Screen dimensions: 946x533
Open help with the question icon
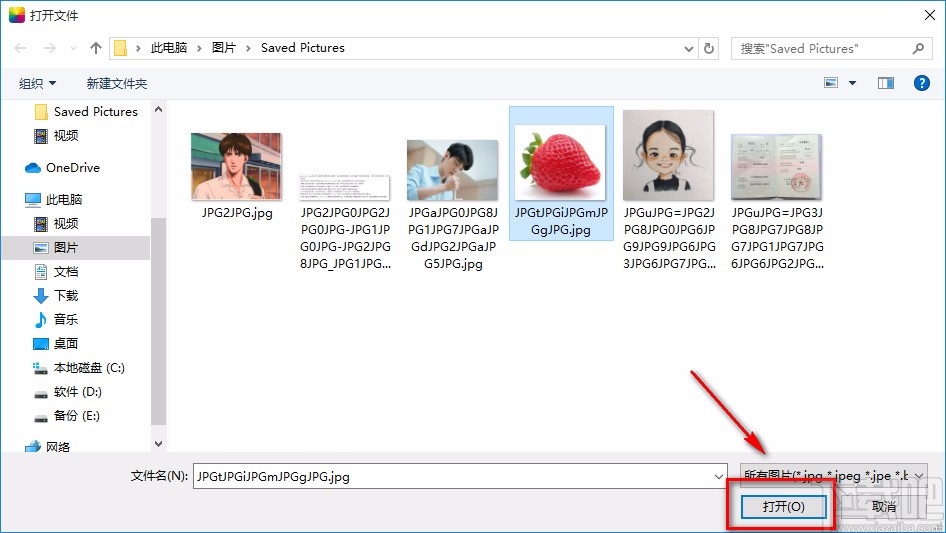pos(921,83)
